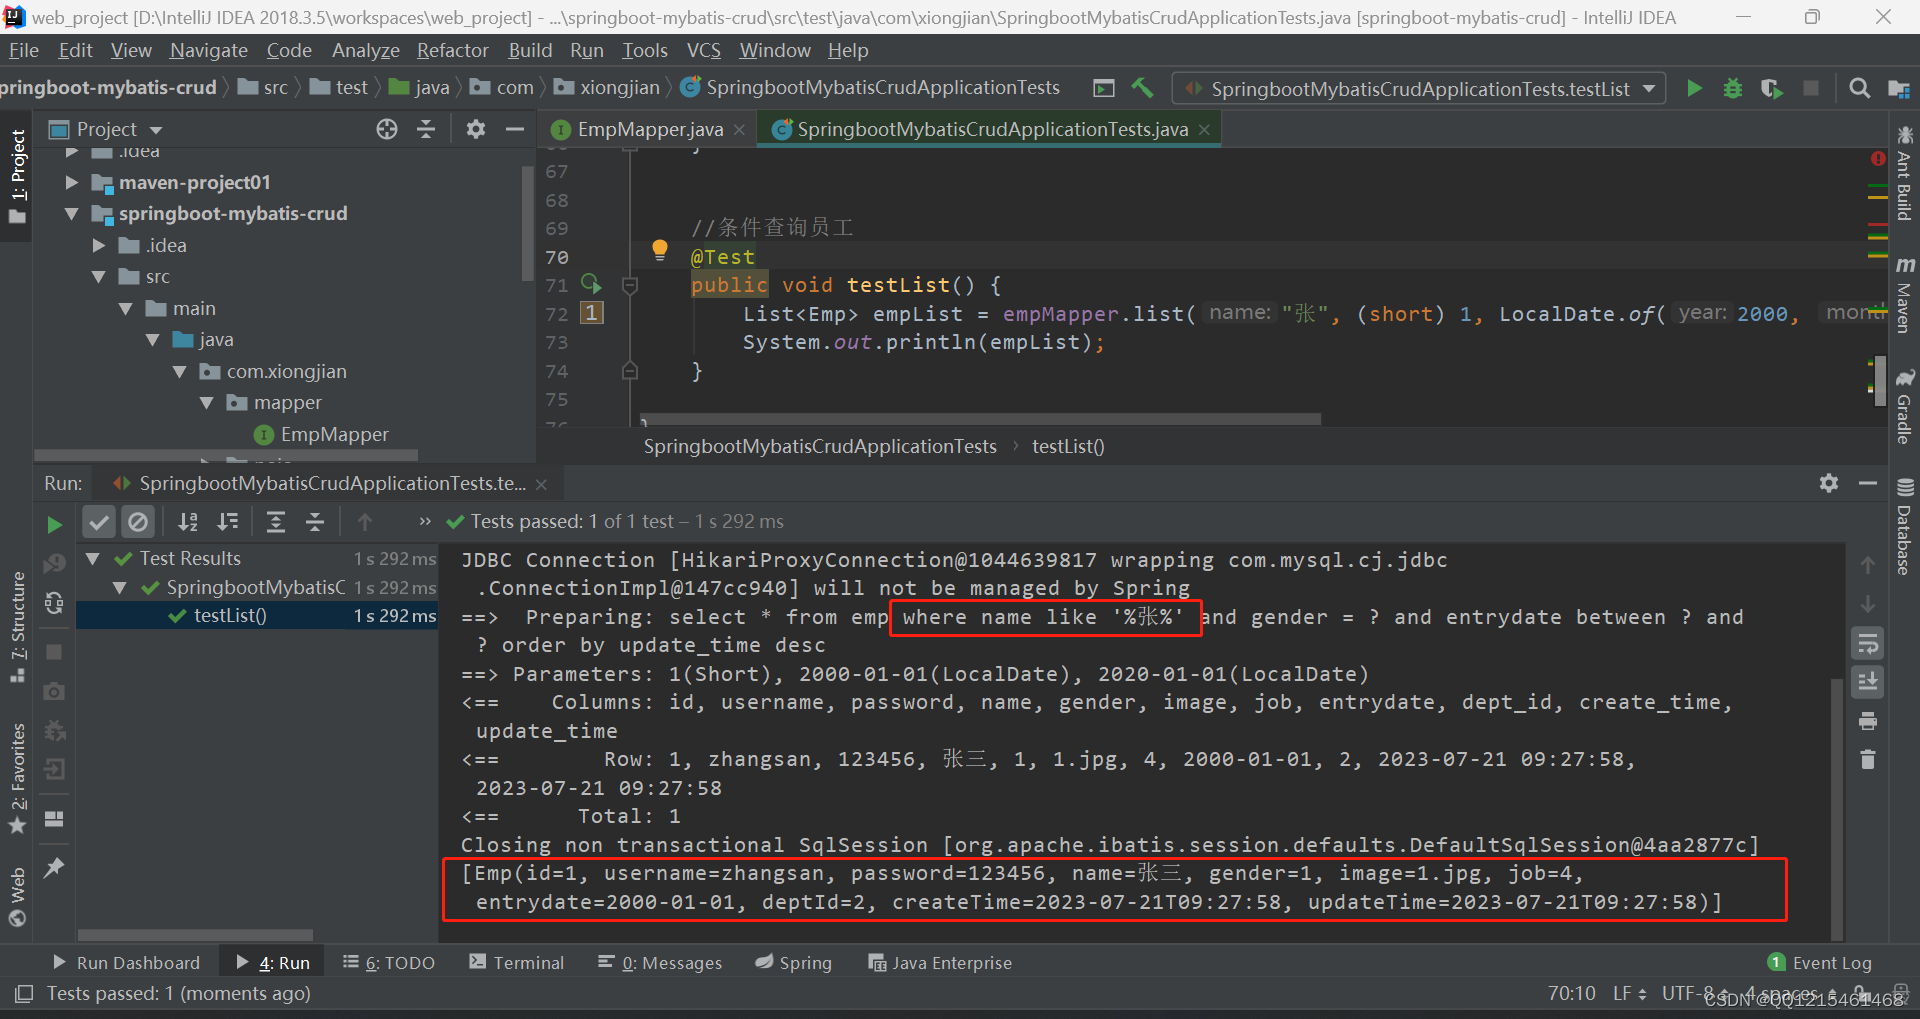Image resolution: width=1920 pixels, height=1019 pixels.
Task: Hide the Project tool window
Action: point(515,129)
